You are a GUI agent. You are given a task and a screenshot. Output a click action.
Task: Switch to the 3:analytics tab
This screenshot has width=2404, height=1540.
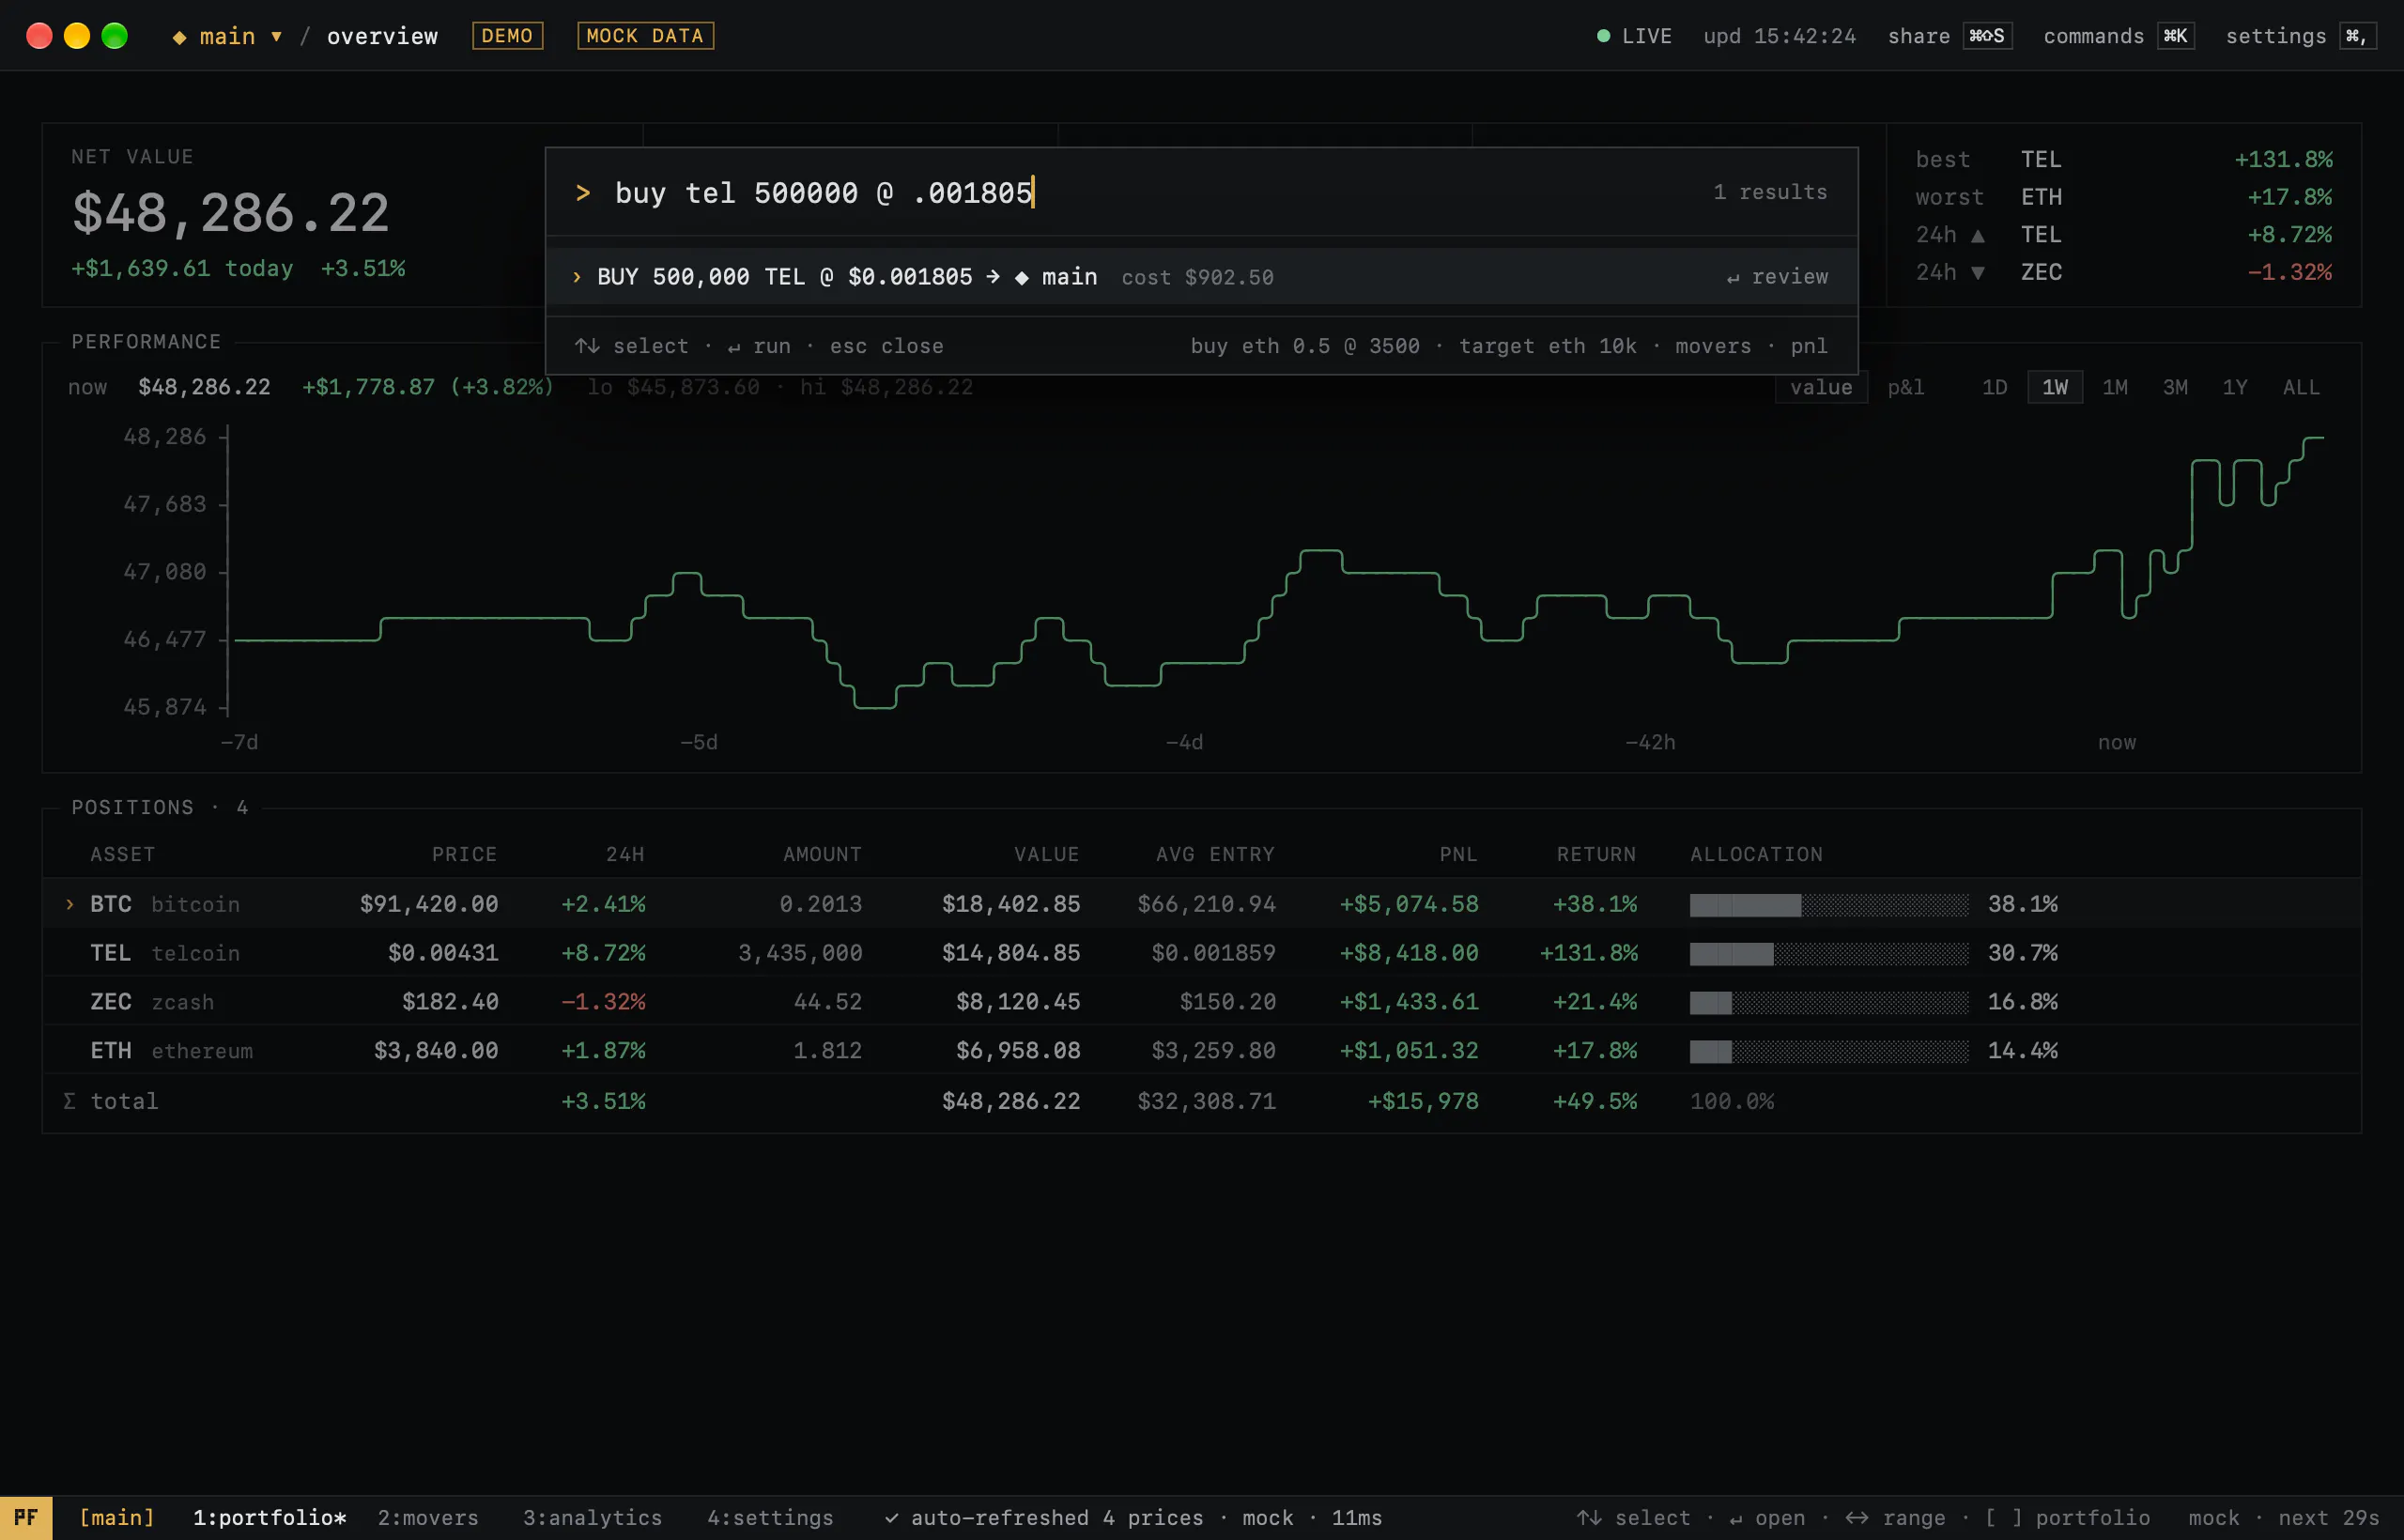592,1518
